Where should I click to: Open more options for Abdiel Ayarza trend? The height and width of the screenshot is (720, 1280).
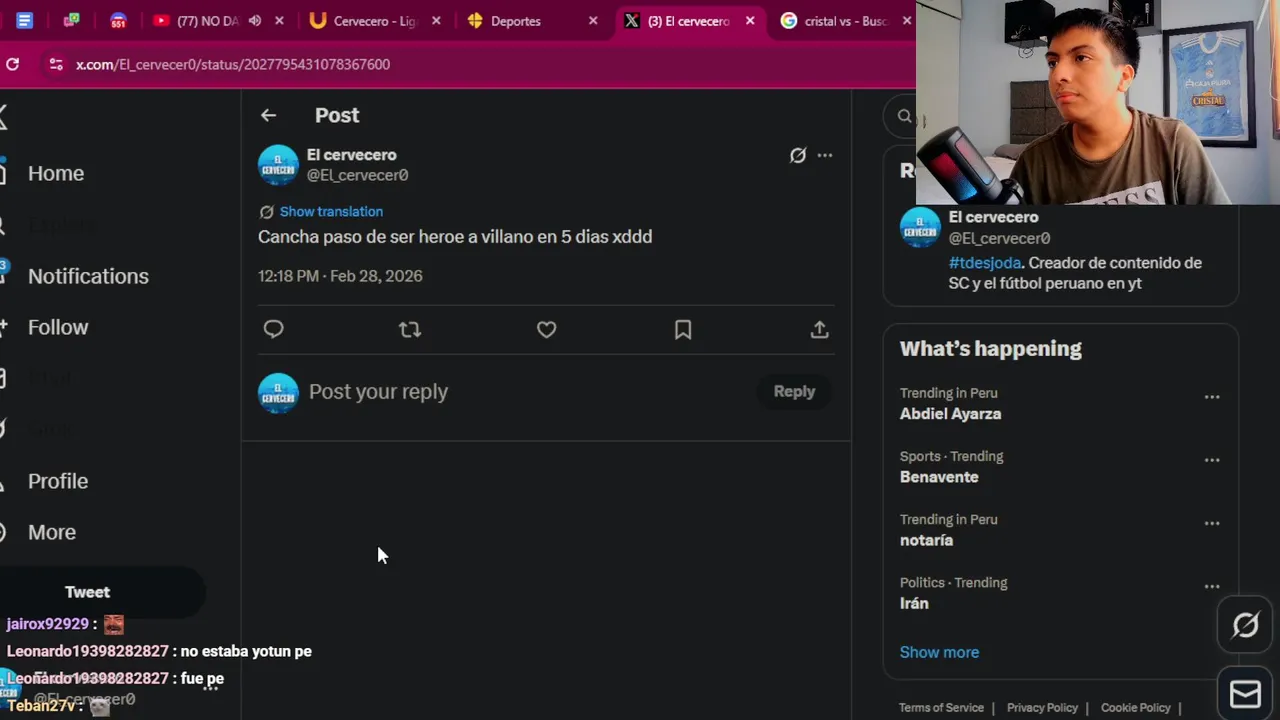click(x=1212, y=397)
